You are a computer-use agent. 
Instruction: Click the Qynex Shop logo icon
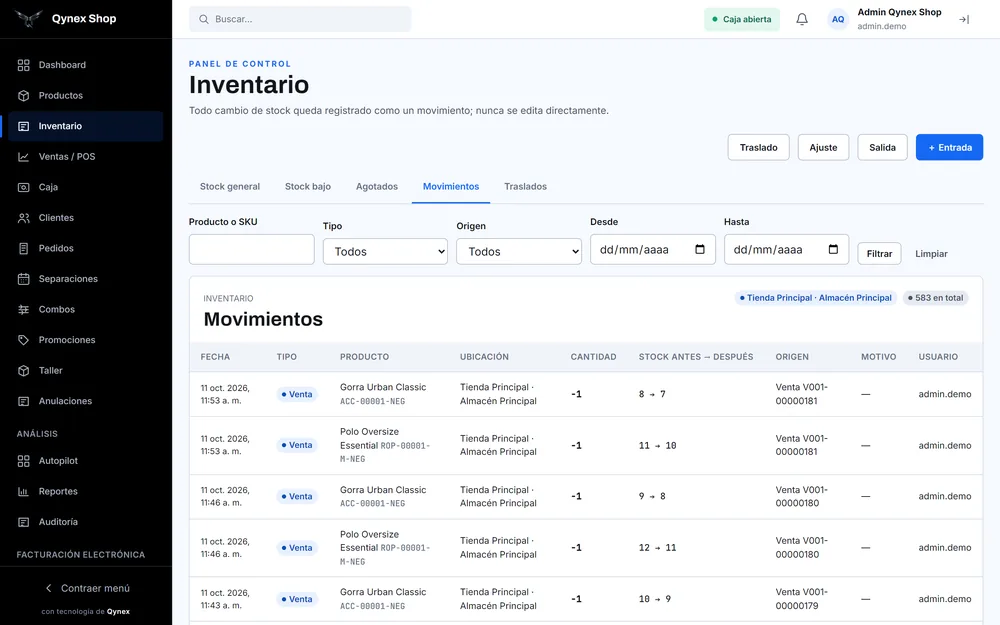pyautogui.click(x=29, y=18)
